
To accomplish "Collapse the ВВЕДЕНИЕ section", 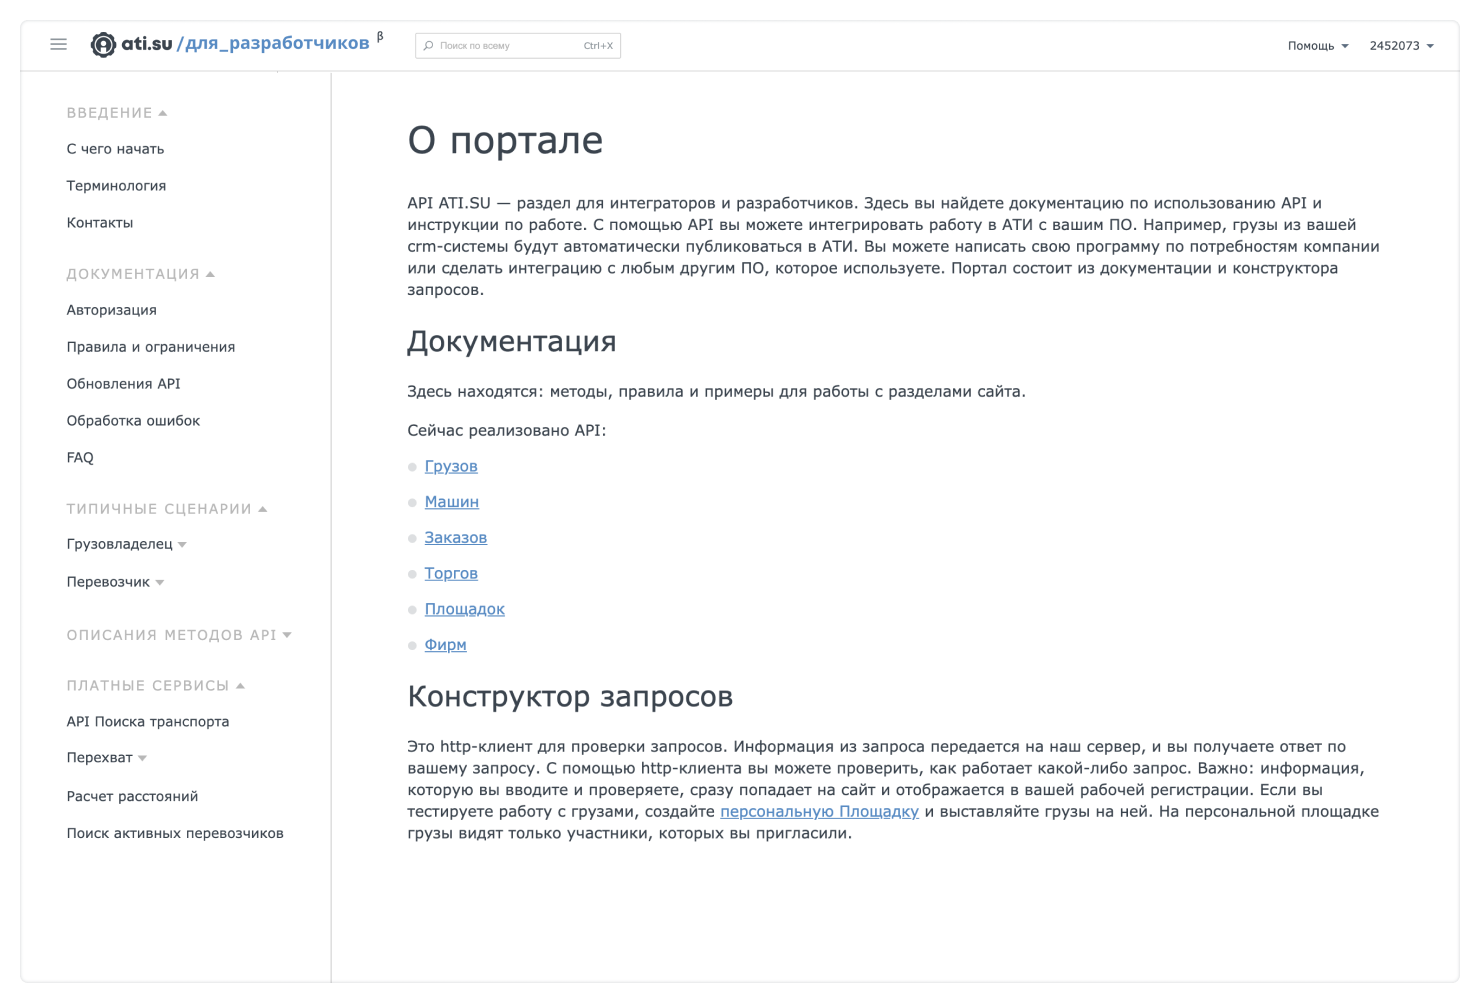I will click(117, 113).
